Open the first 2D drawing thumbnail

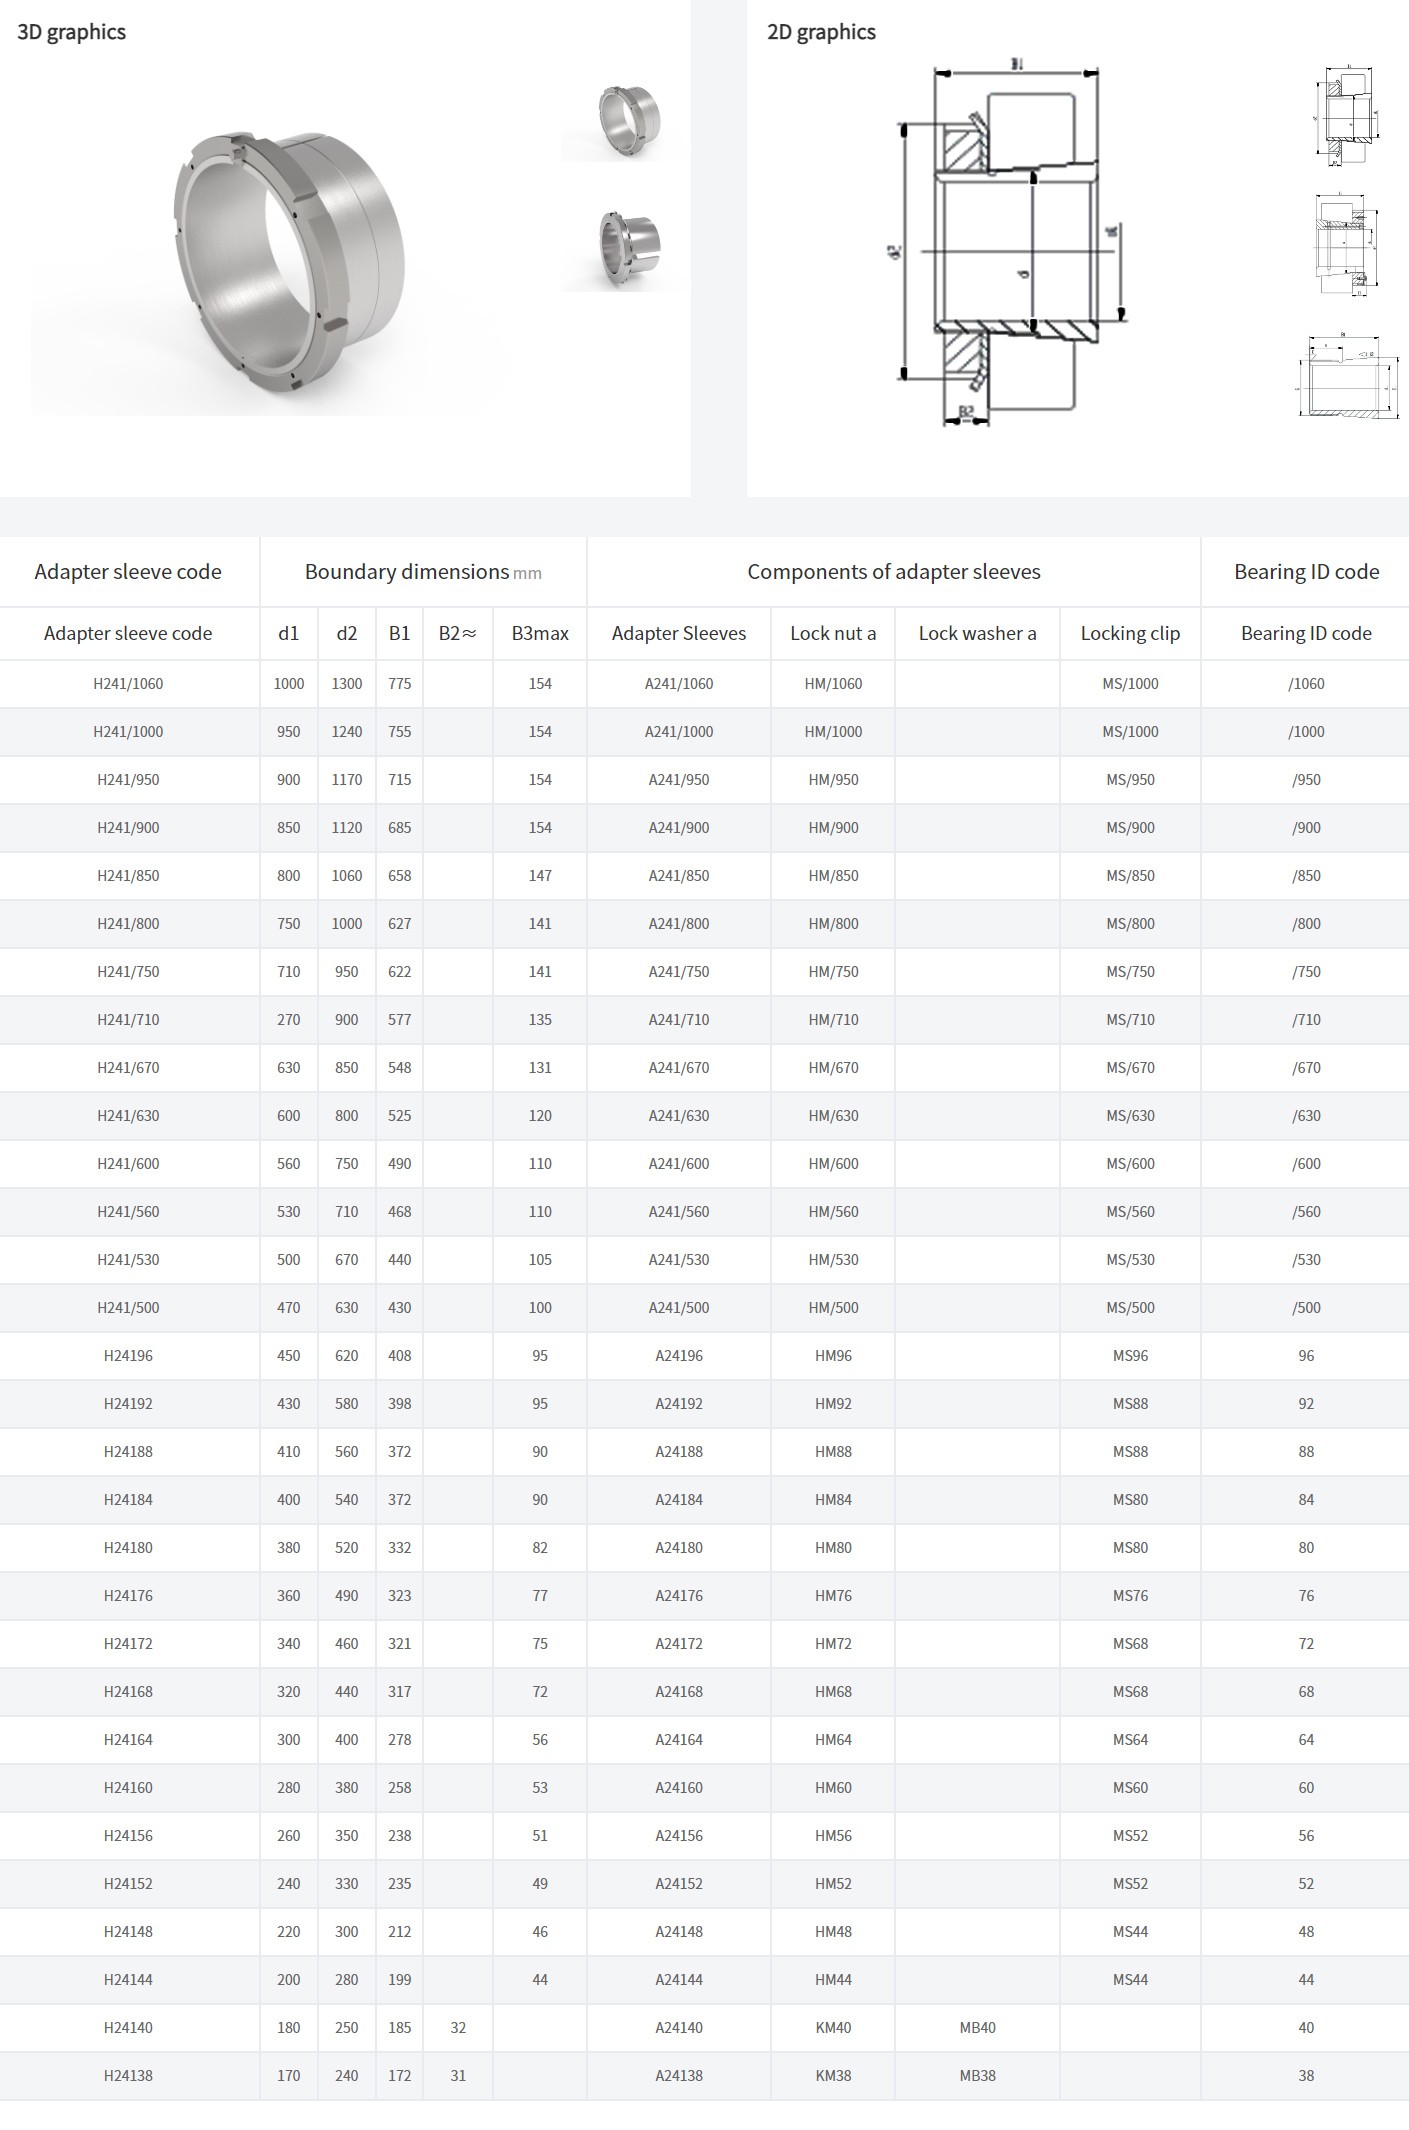coord(1350,116)
